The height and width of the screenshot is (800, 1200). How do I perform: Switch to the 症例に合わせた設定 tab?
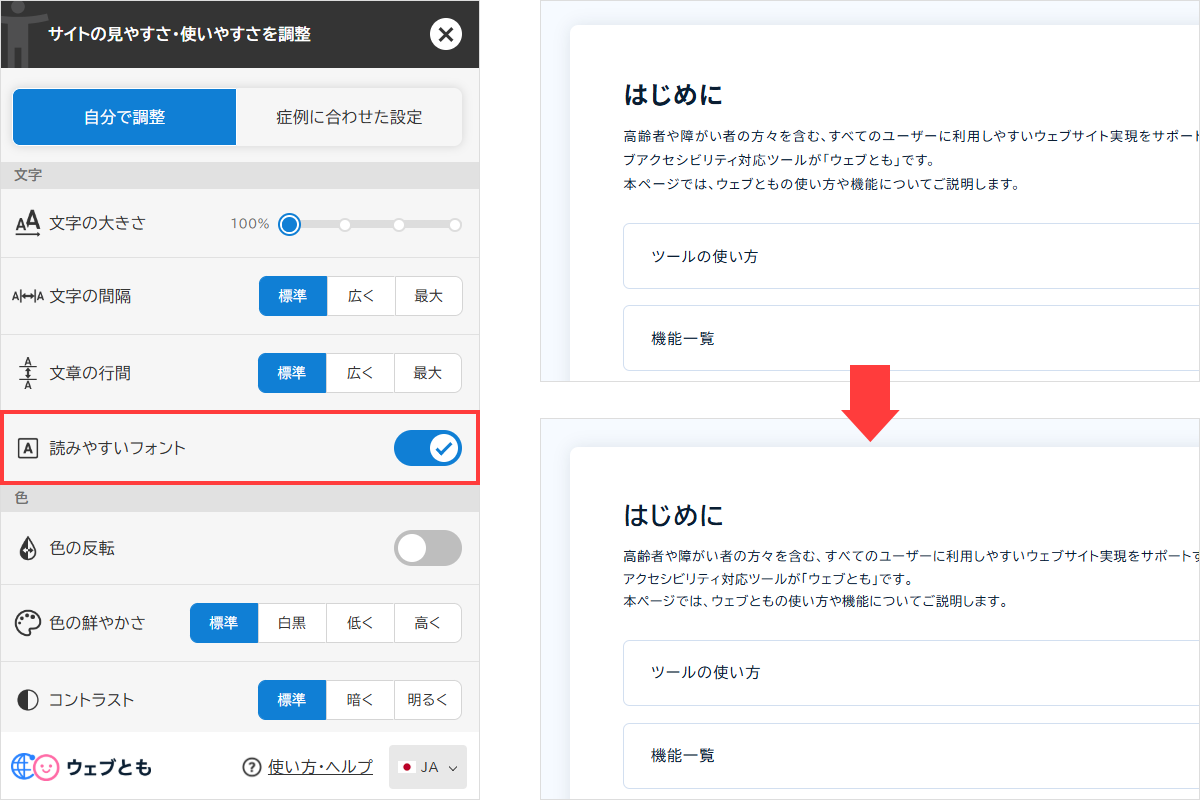[x=349, y=117]
